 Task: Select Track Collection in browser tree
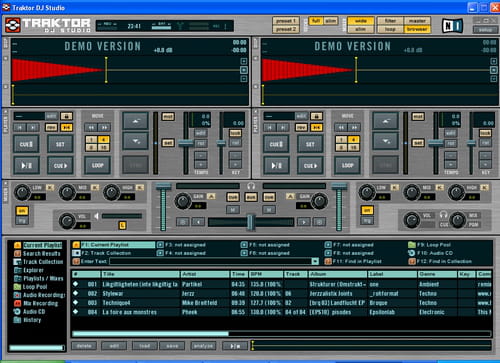coord(43,262)
